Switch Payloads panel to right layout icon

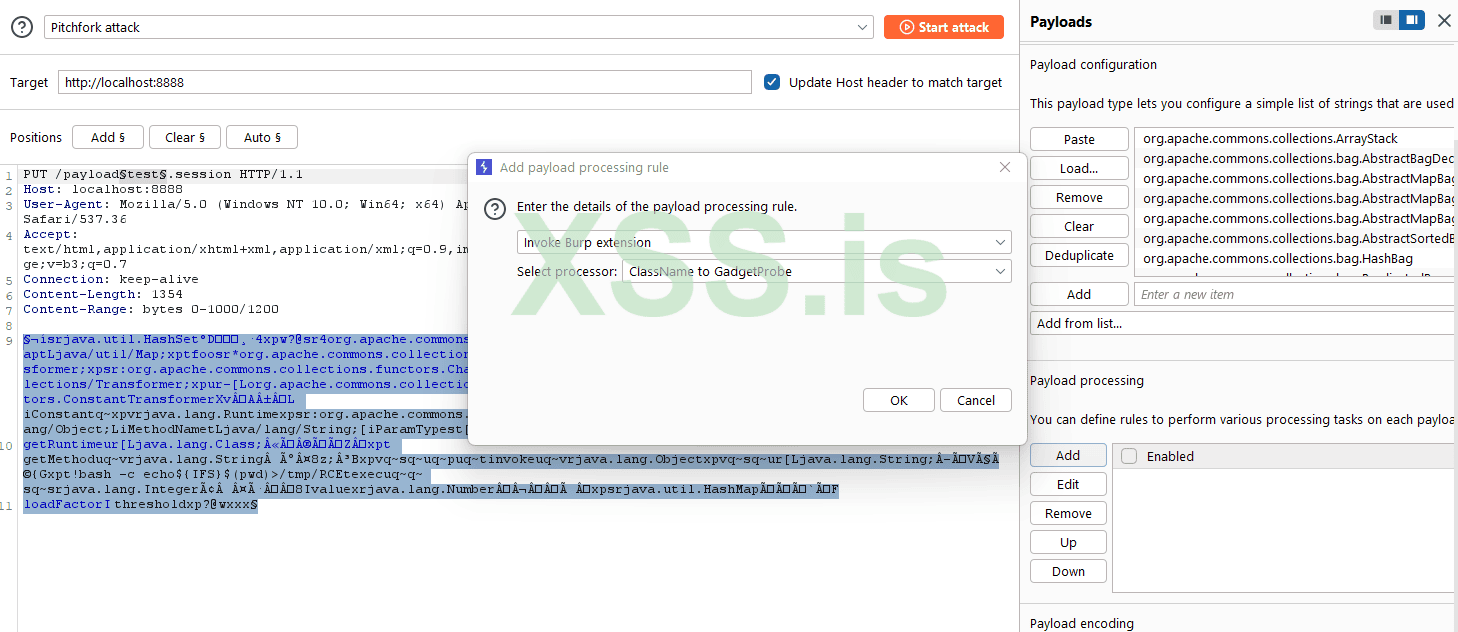(1412, 20)
